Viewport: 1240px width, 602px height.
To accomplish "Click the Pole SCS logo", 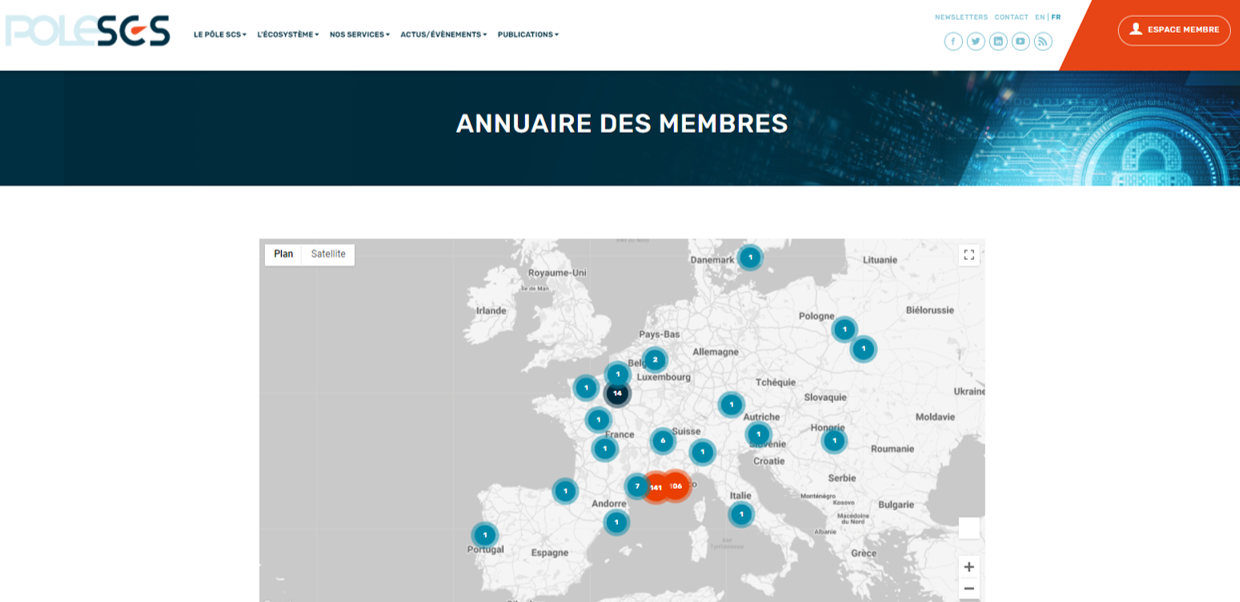I will (85, 30).
